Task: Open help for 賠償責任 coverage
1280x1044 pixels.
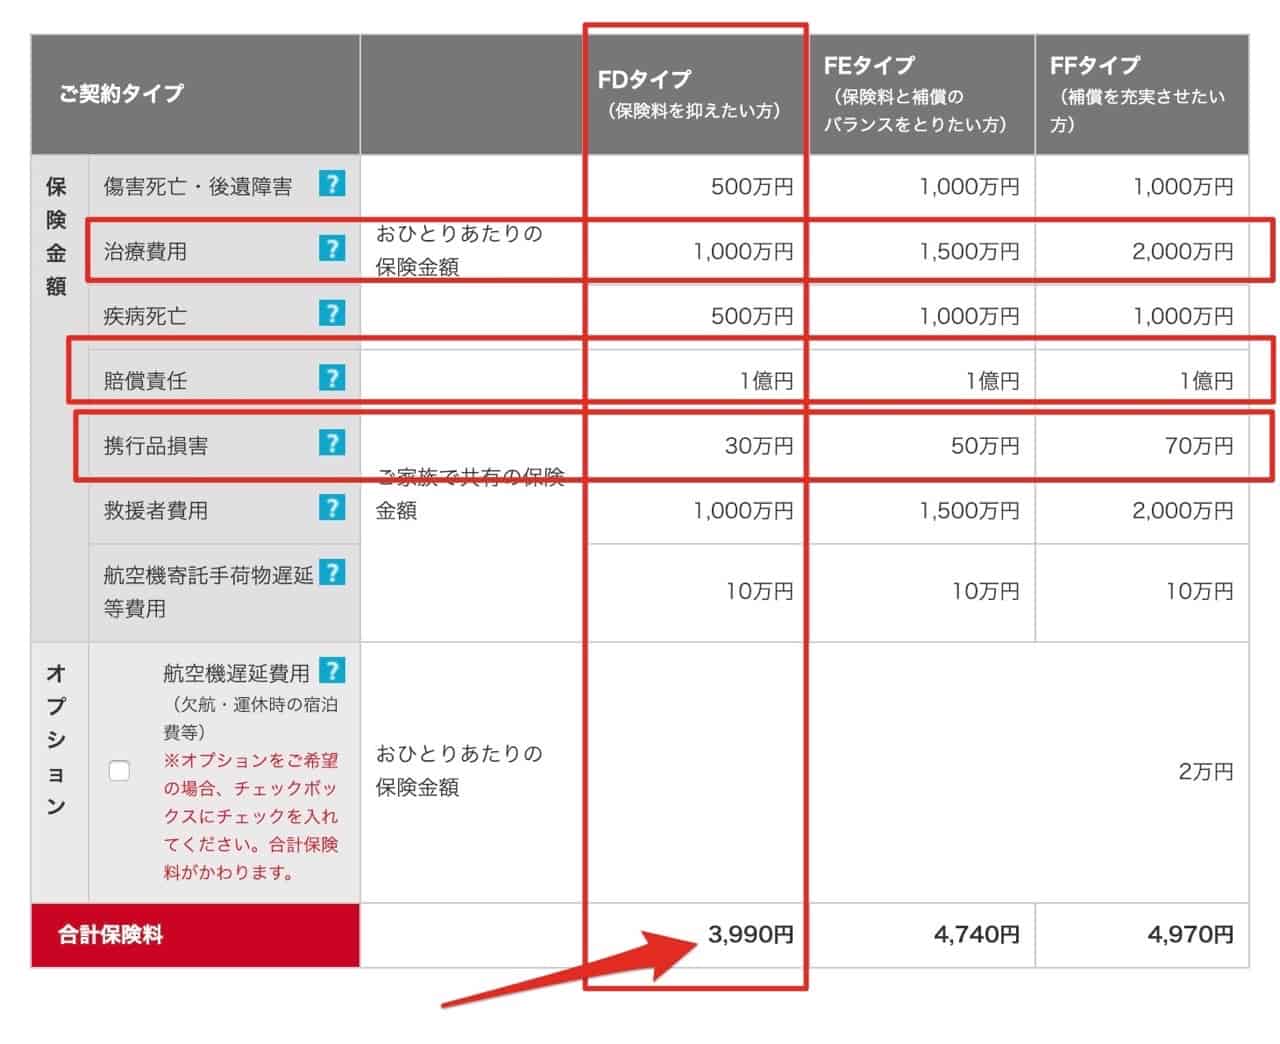Action: (x=331, y=378)
